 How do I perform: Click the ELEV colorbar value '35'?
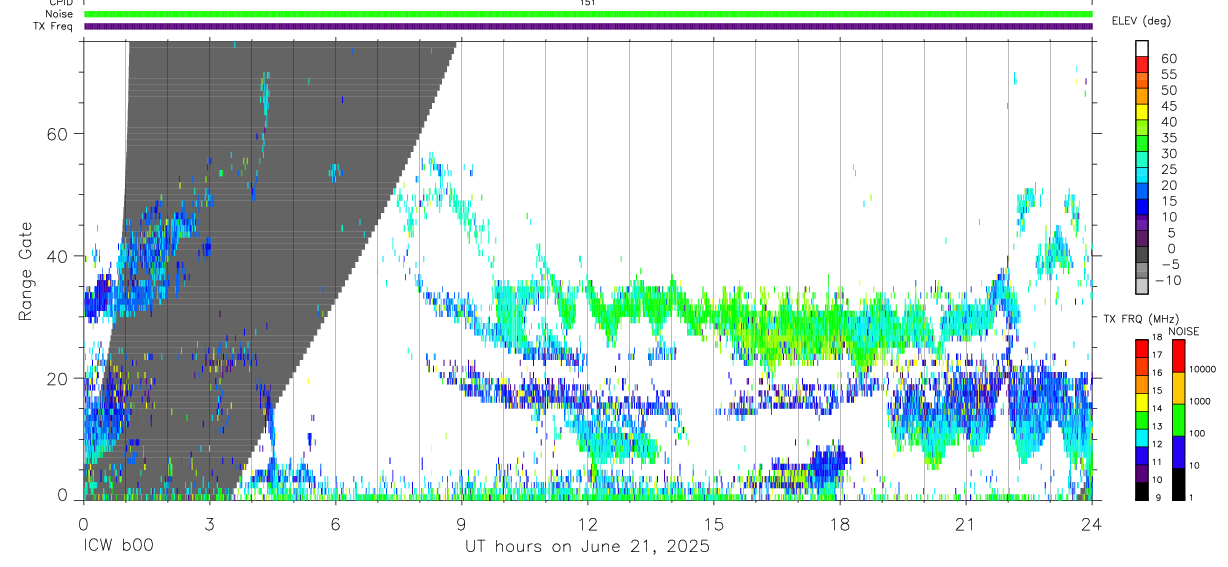(1169, 138)
